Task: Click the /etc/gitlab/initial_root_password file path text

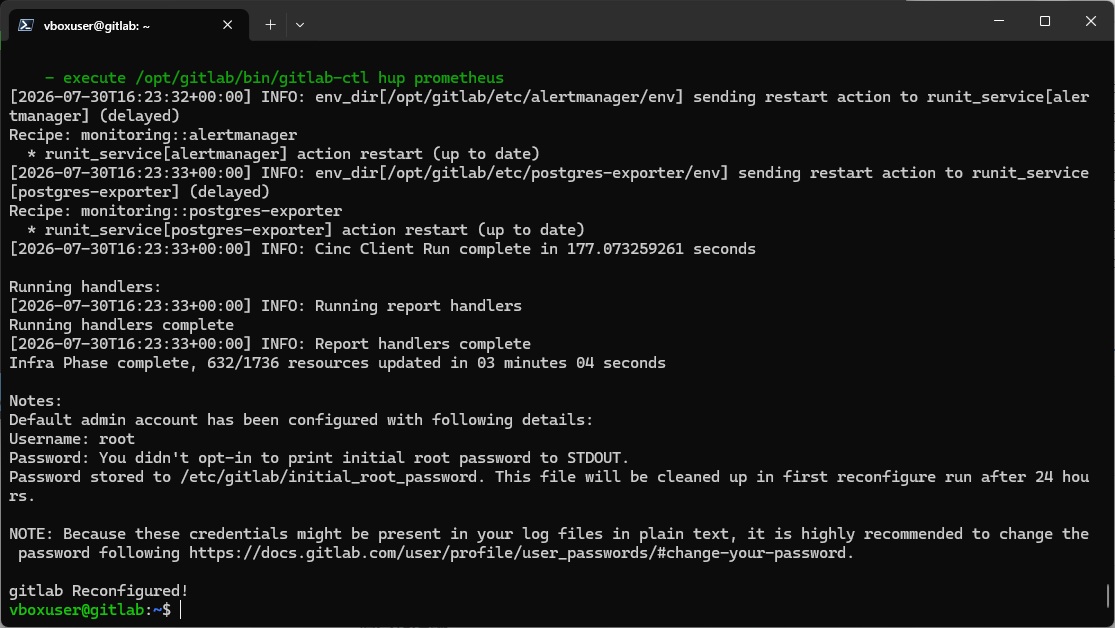Action: pyautogui.click(x=329, y=477)
